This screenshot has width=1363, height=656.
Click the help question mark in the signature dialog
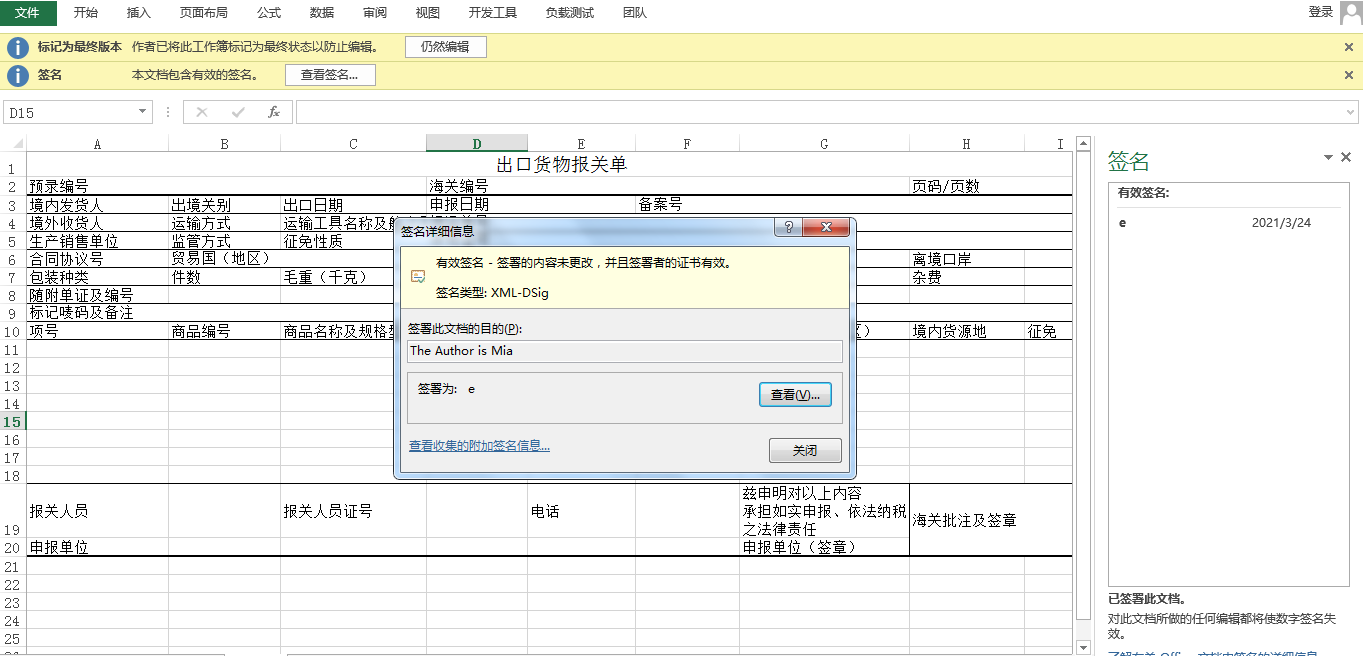[787, 227]
